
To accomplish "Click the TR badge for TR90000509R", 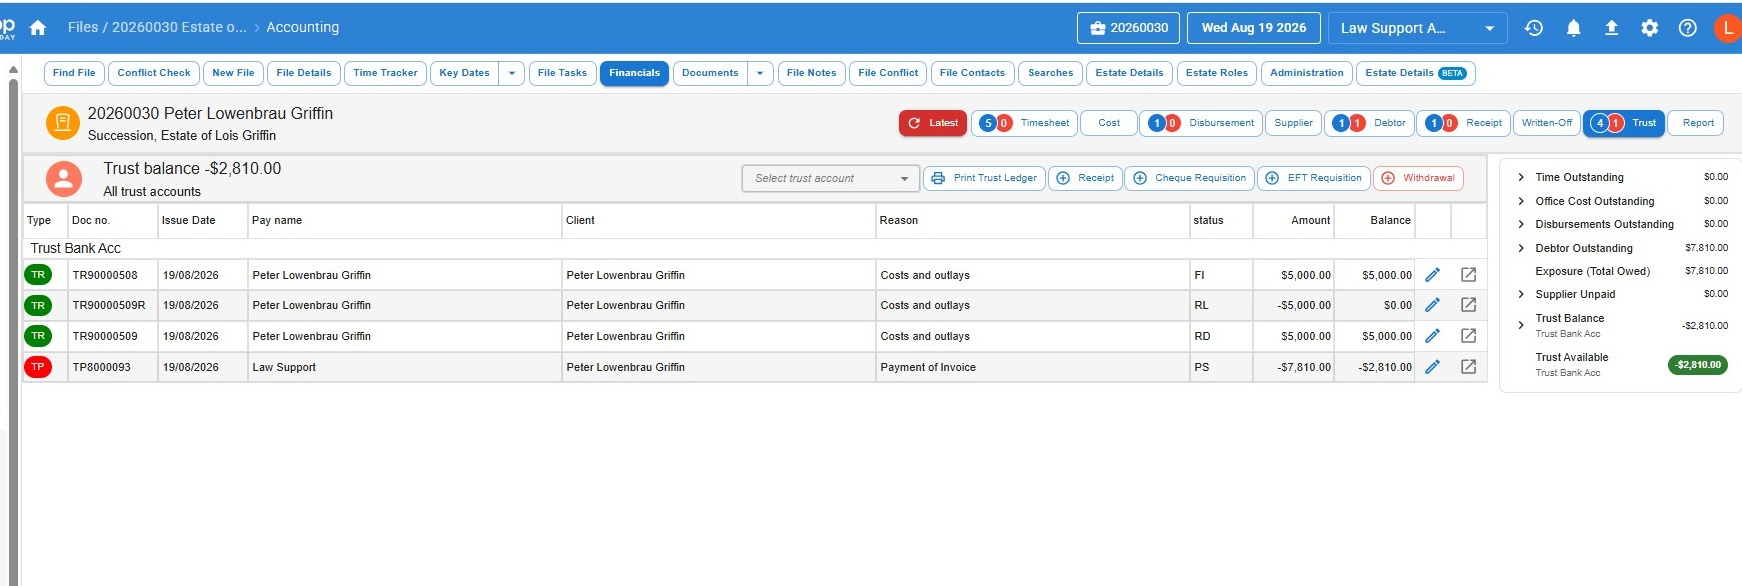I will tap(38, 305).
